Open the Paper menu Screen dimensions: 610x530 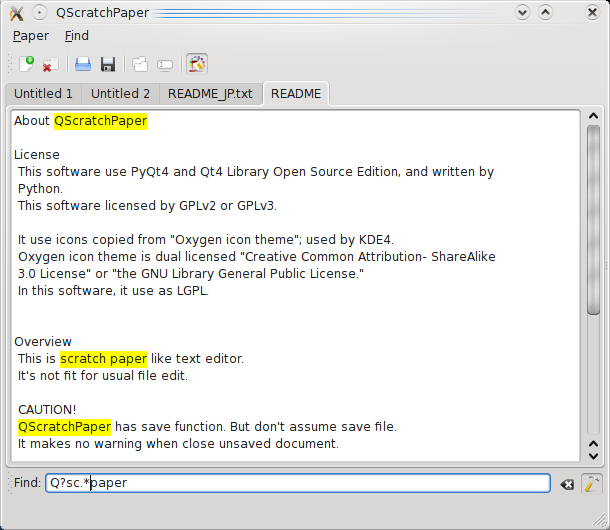click(x=31, y=36)
